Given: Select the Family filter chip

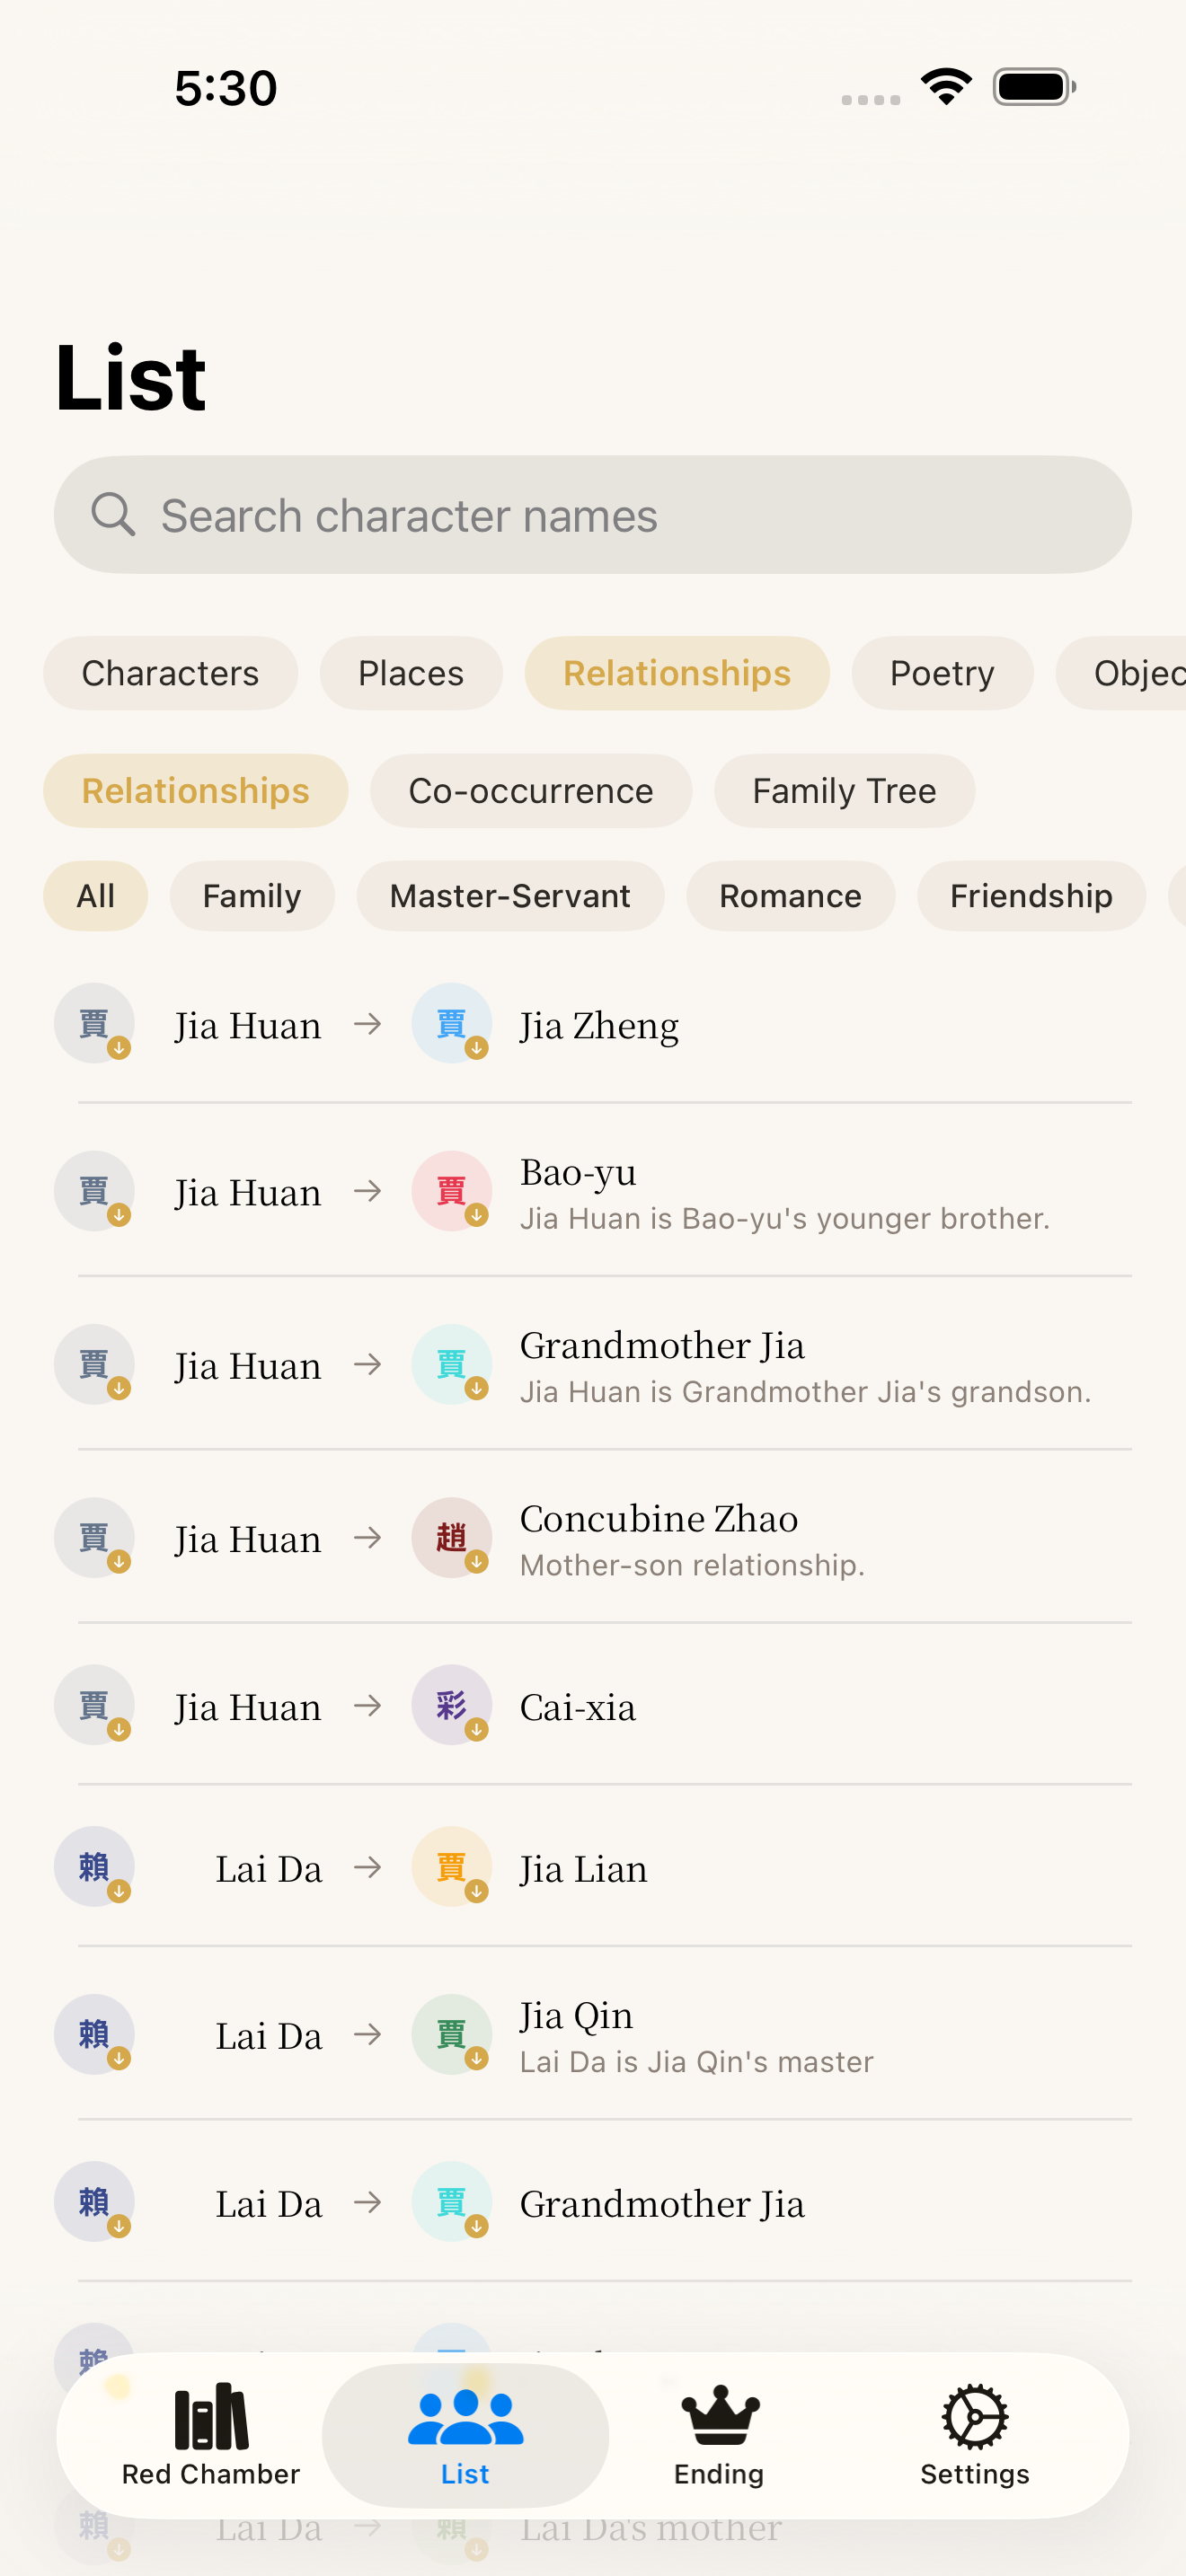Looking at the screenshot, I should point(252,896).
